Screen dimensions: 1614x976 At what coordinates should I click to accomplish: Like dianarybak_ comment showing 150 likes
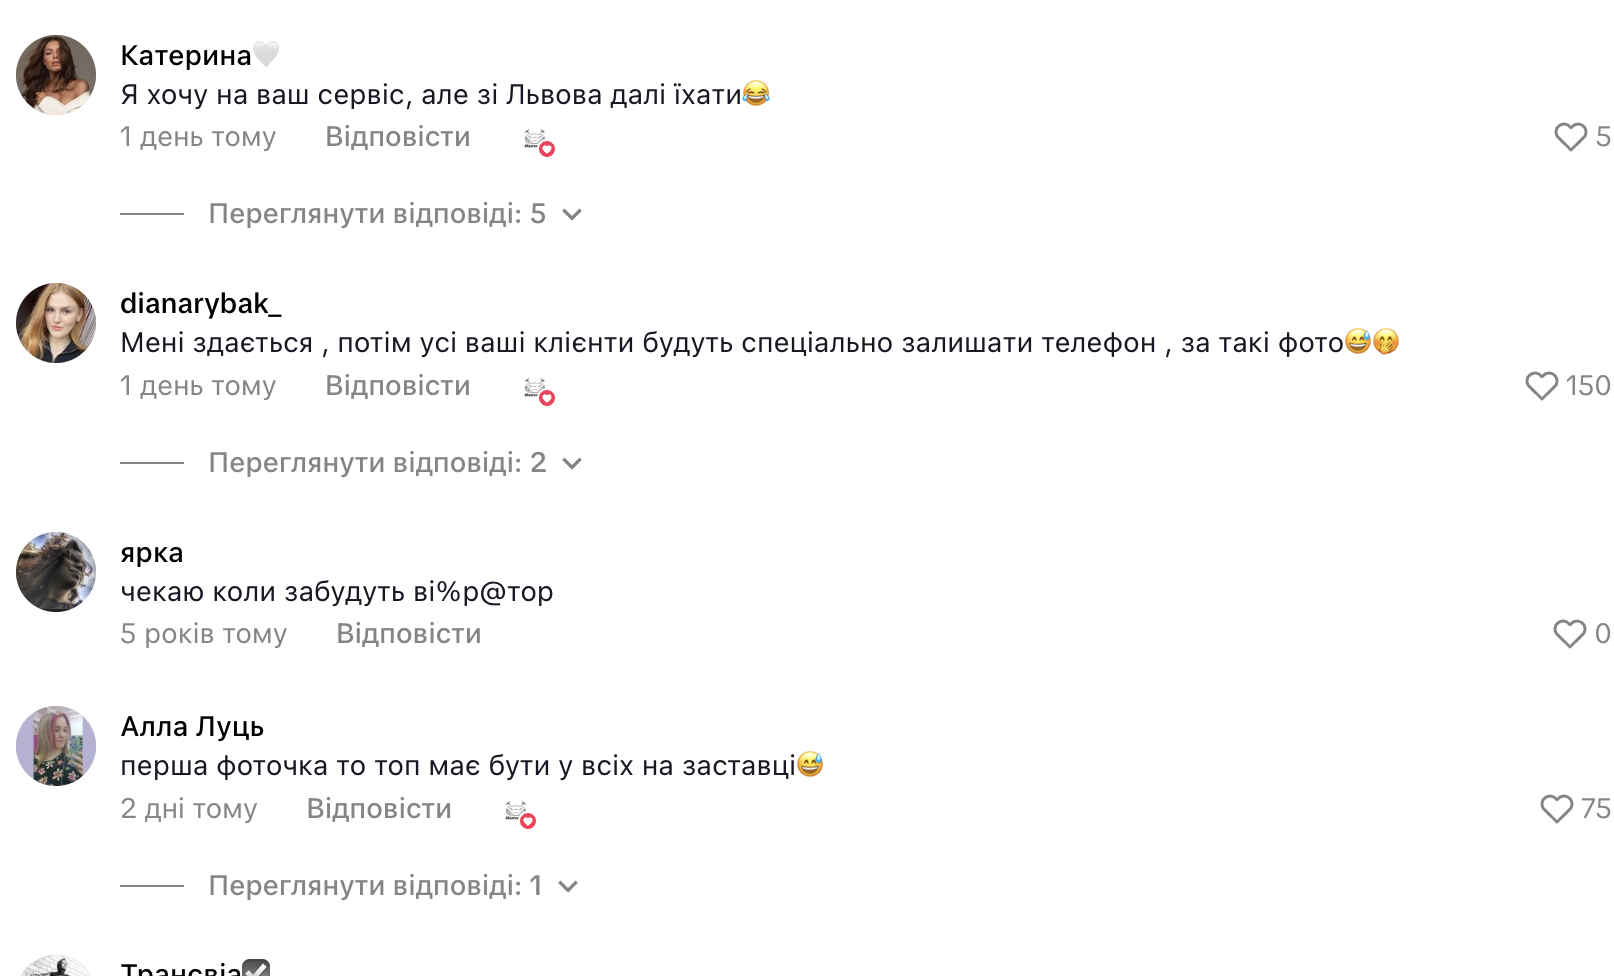coord(1541,386)
